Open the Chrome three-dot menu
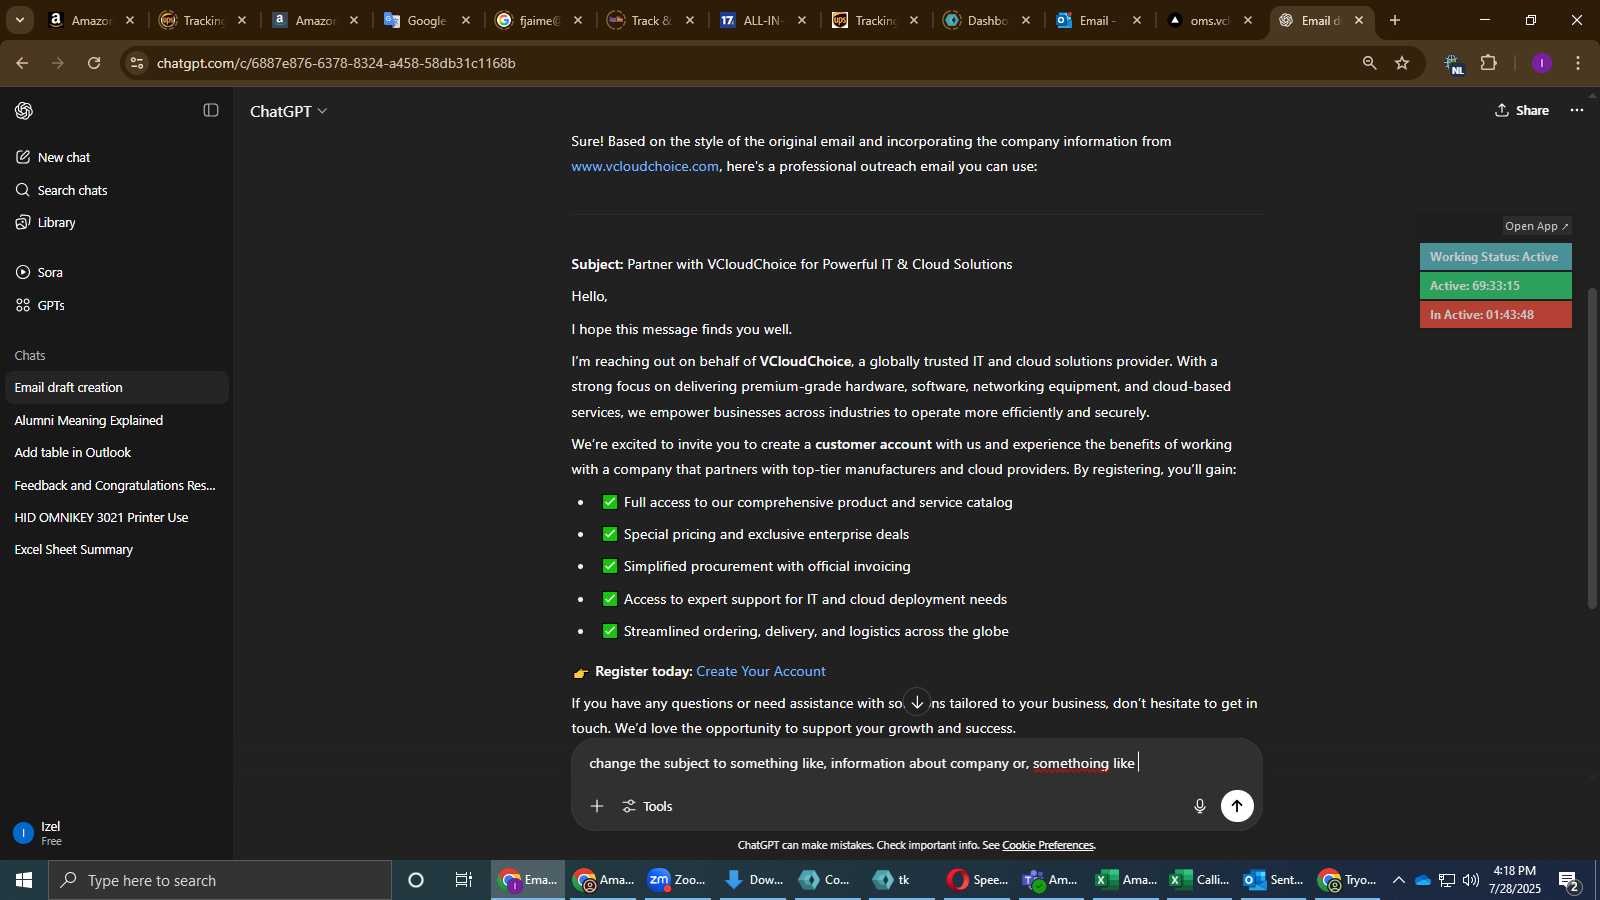Screen dimensions: 1600x900 (x=1578, y=63)
